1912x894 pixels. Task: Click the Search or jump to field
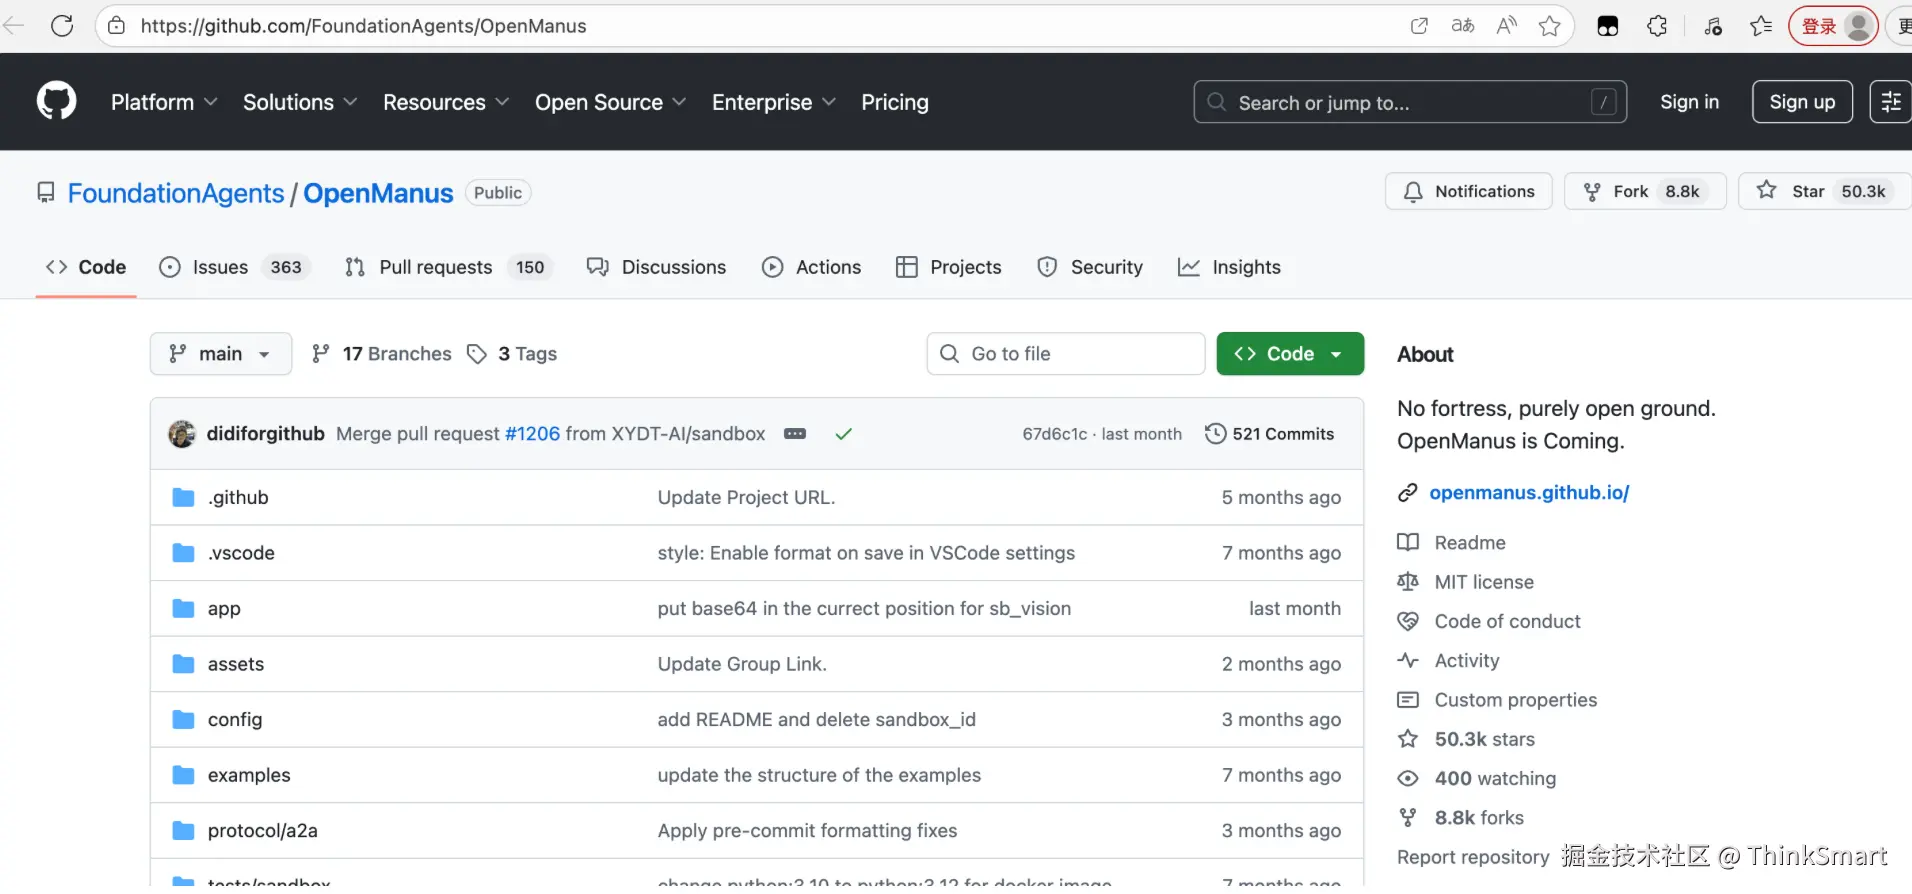1409,102
